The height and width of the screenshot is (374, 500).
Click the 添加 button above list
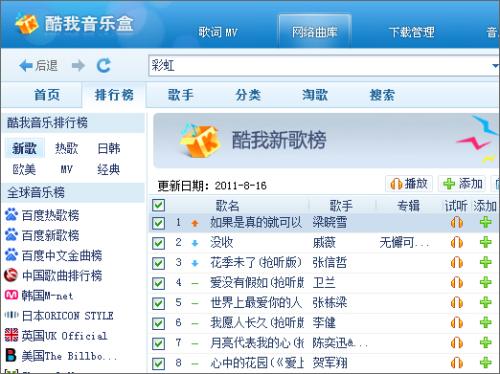pyautogui.click(x=462, y=184)
